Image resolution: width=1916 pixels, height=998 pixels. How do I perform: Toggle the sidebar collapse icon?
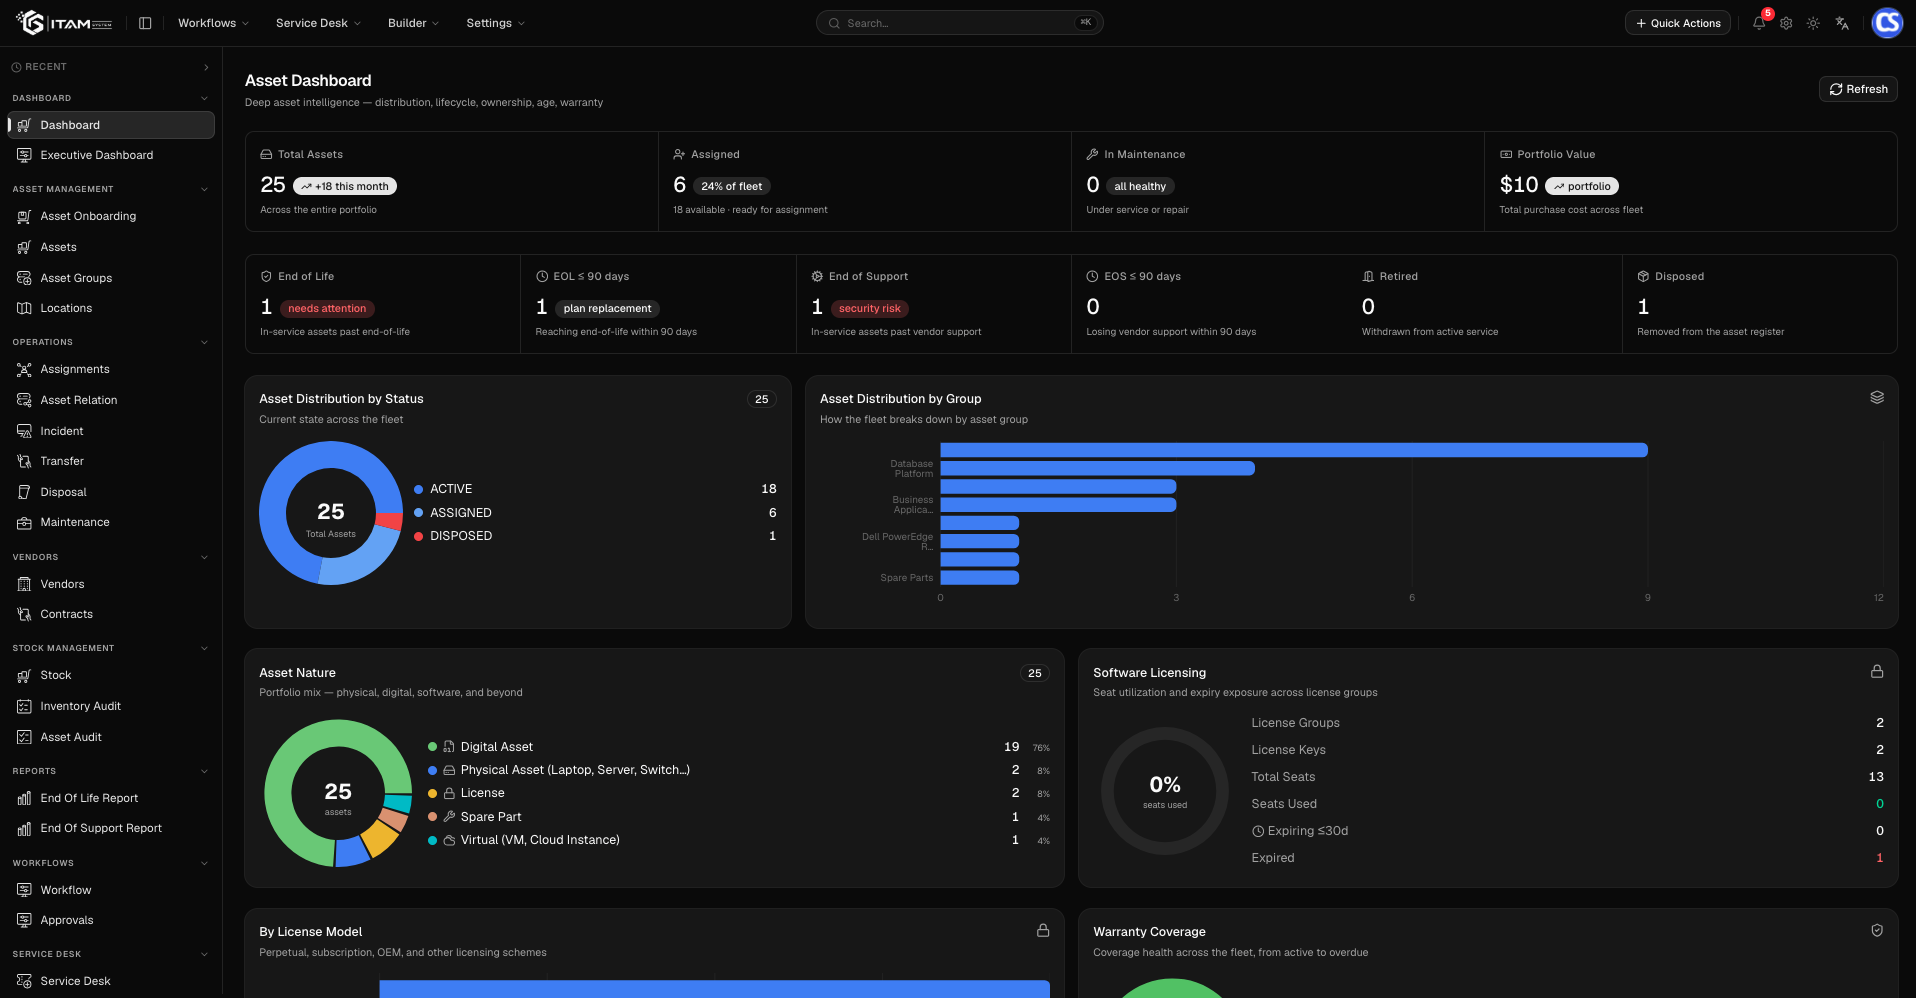tap(145, 23)
